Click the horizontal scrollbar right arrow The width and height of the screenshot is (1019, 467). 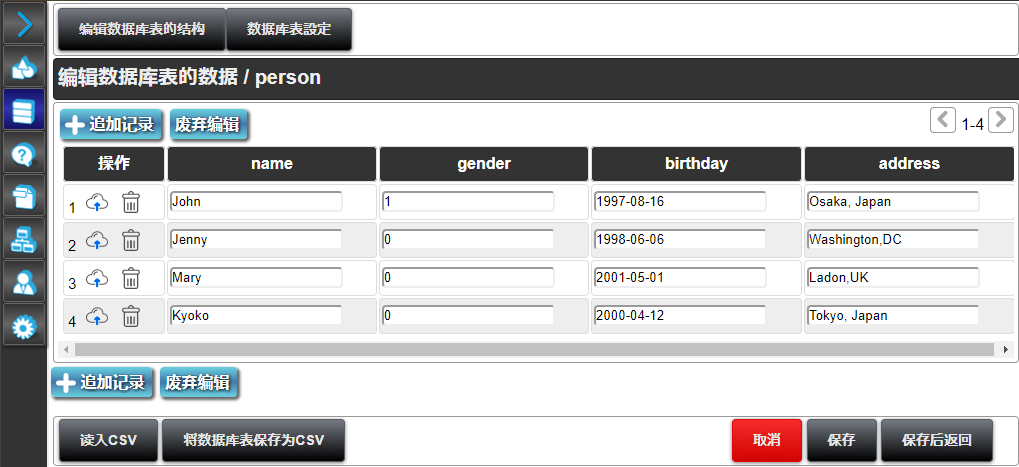[1006, 349]
